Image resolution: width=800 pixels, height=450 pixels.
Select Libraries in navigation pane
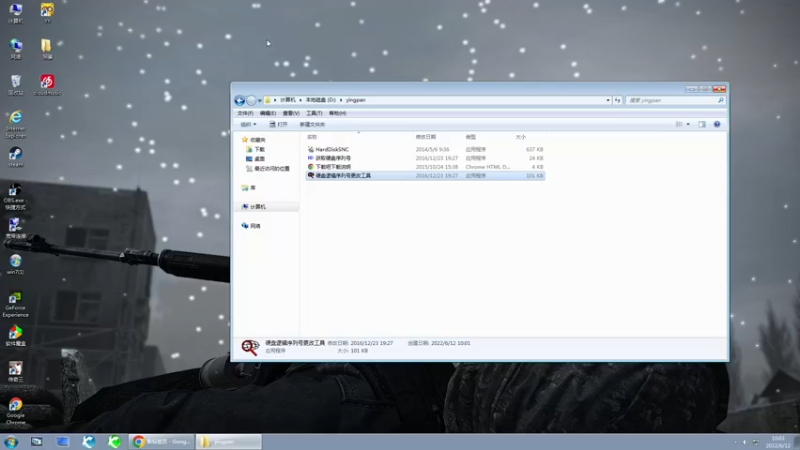pos(248,188)
